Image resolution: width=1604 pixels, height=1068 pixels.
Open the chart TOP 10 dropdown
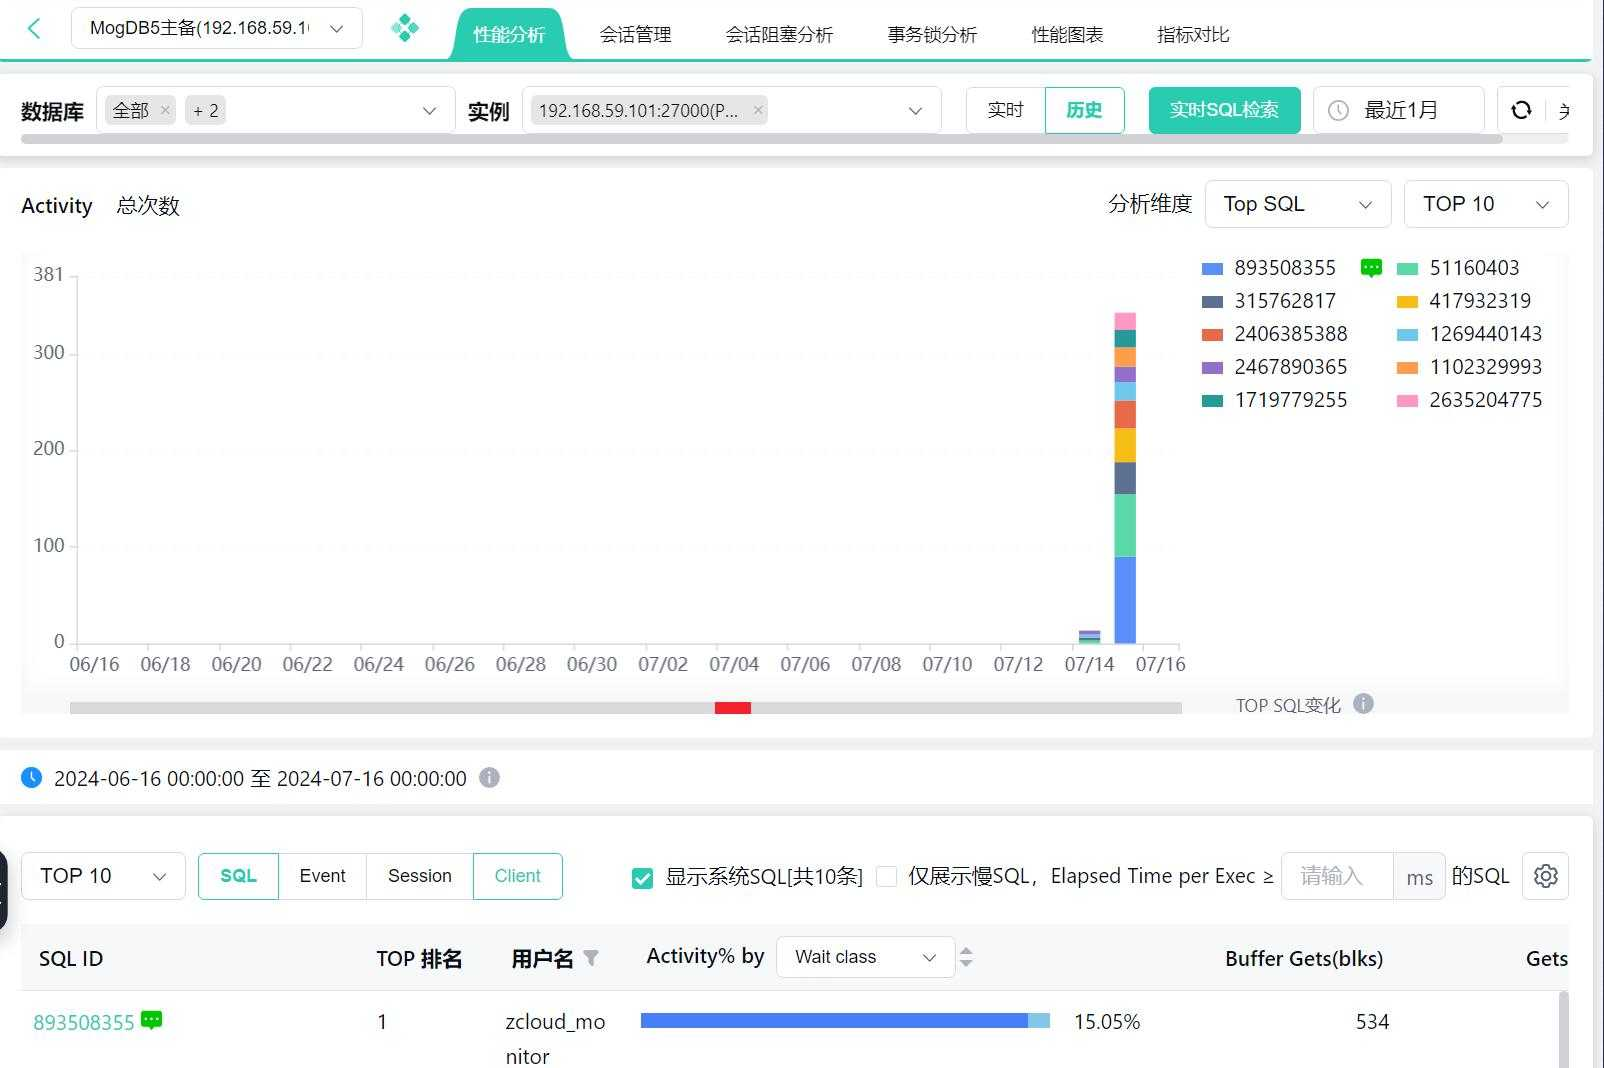[x=1486, y=204]
